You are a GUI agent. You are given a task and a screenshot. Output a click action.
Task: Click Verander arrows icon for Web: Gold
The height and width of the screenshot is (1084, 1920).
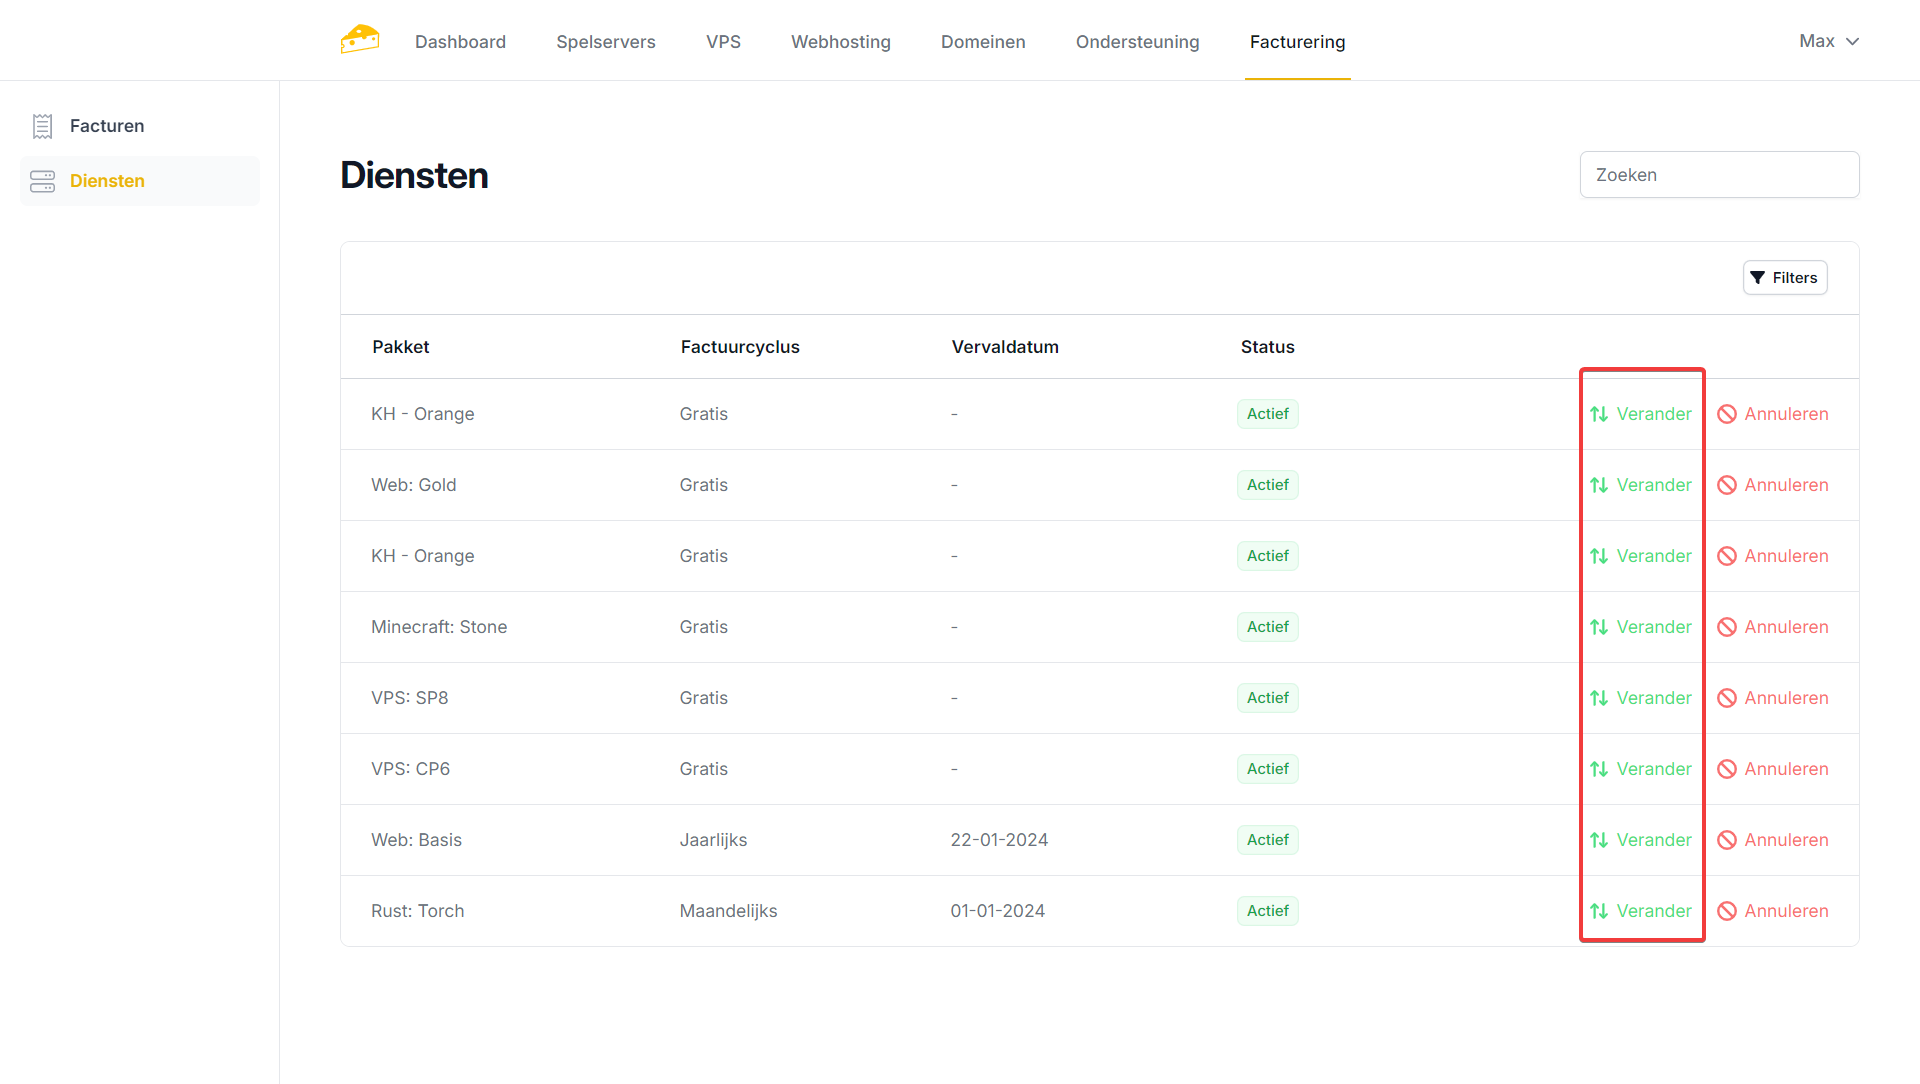[1599, 485]
